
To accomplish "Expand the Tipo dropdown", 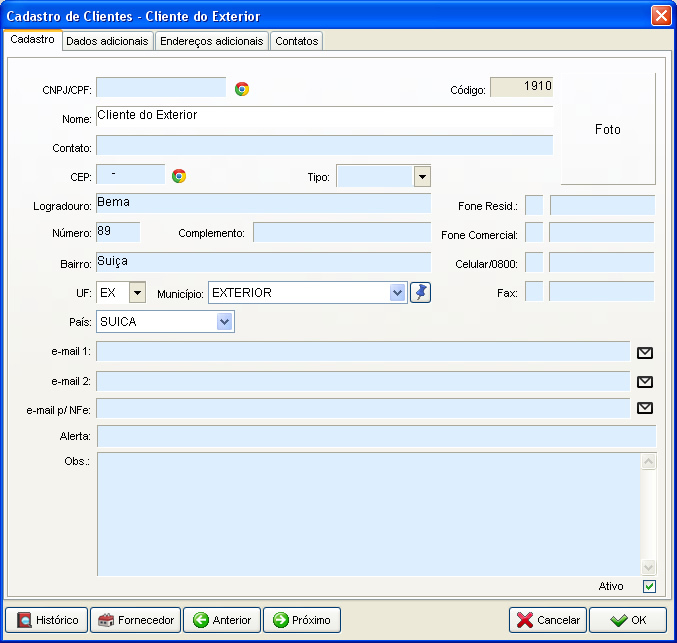I will coord(422,177).
